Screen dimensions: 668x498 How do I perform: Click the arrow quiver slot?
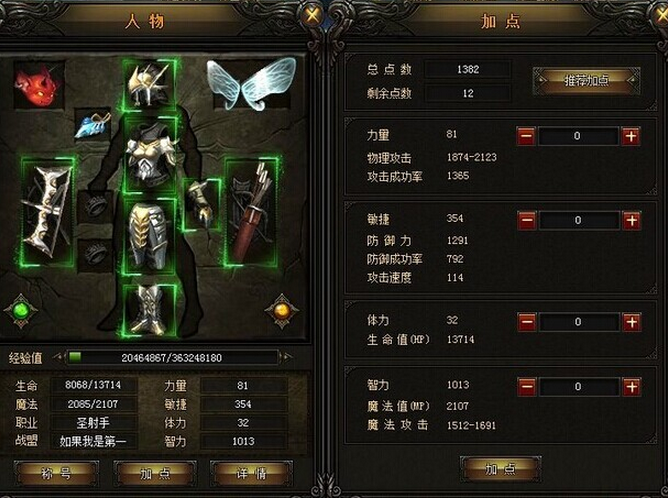[x=251, y=212]
